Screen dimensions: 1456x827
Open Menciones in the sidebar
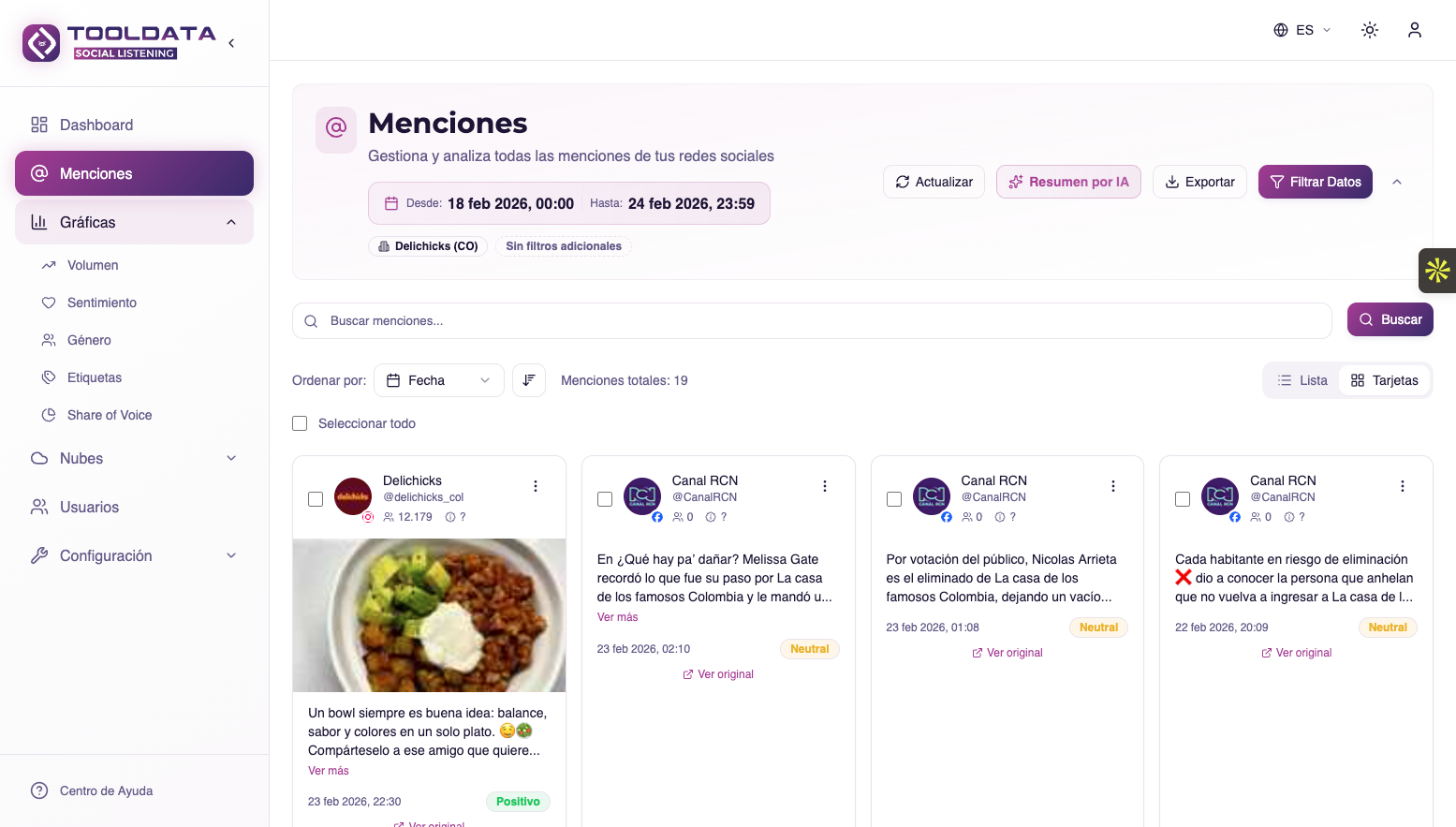(134, 173)
